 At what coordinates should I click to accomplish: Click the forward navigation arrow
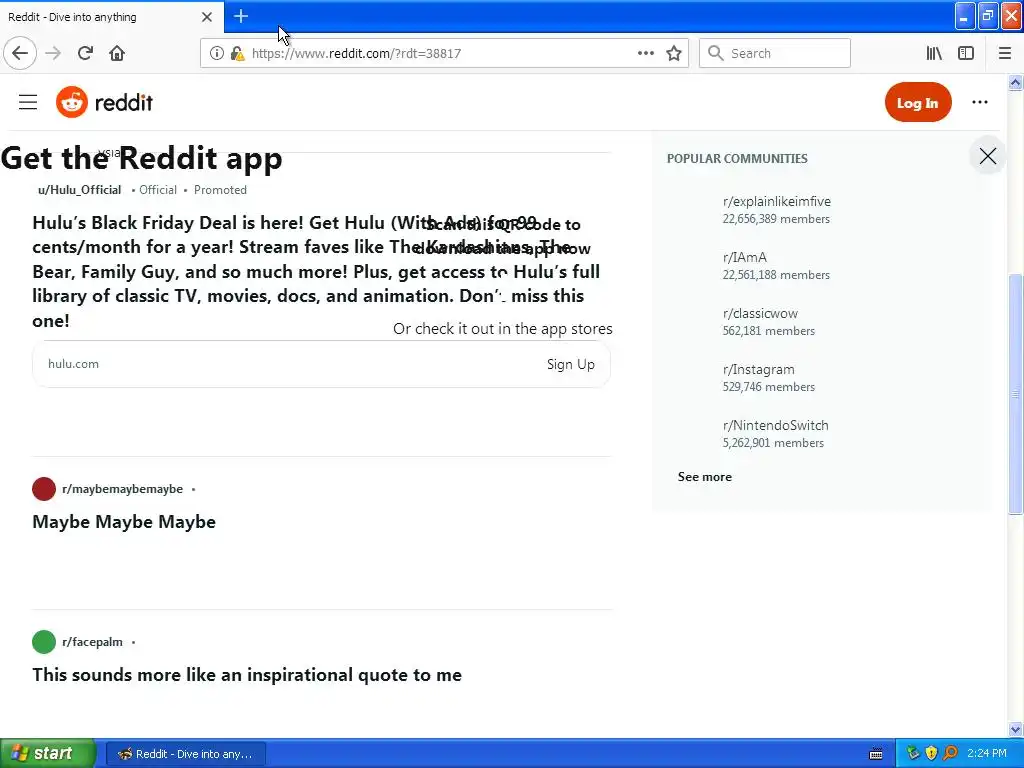point(53,54)
